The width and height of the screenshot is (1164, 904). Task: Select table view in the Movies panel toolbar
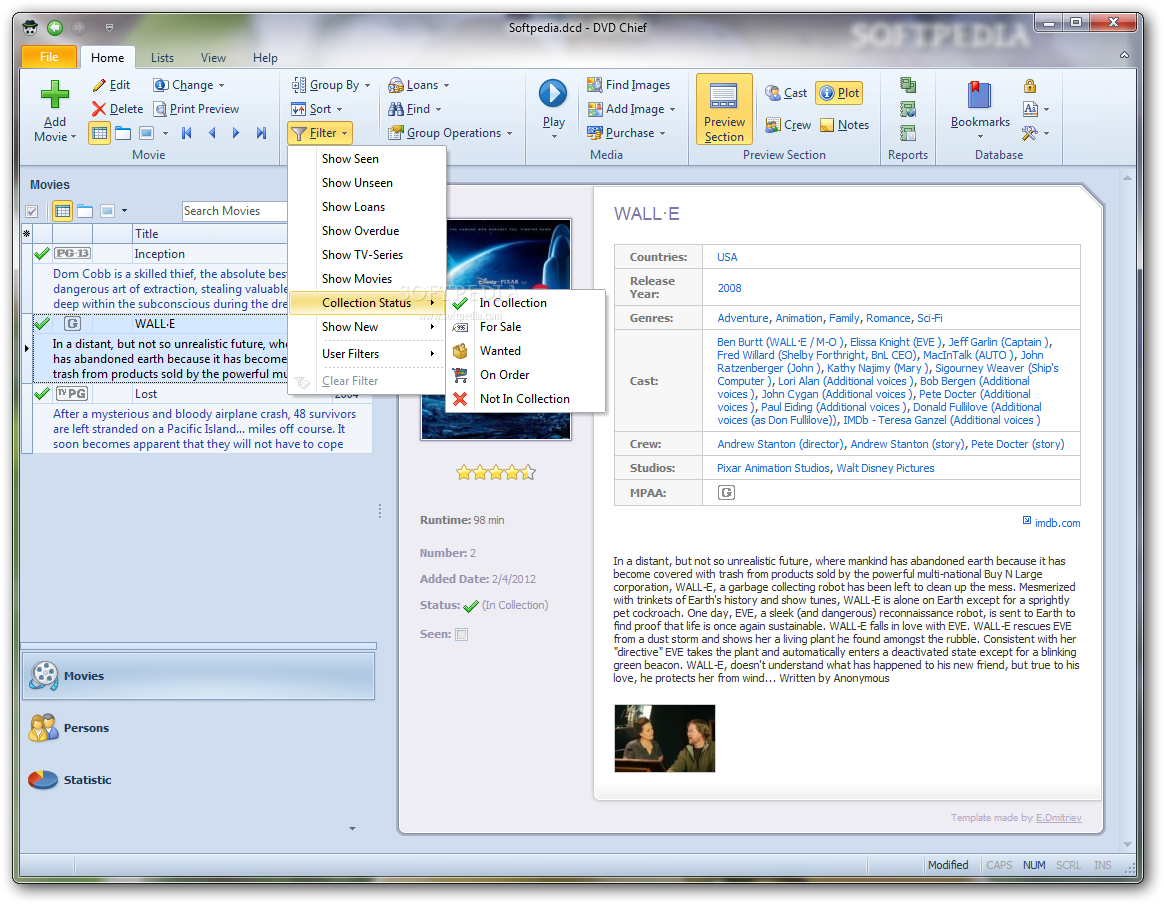pyautogui.click(x=62, y=211)
